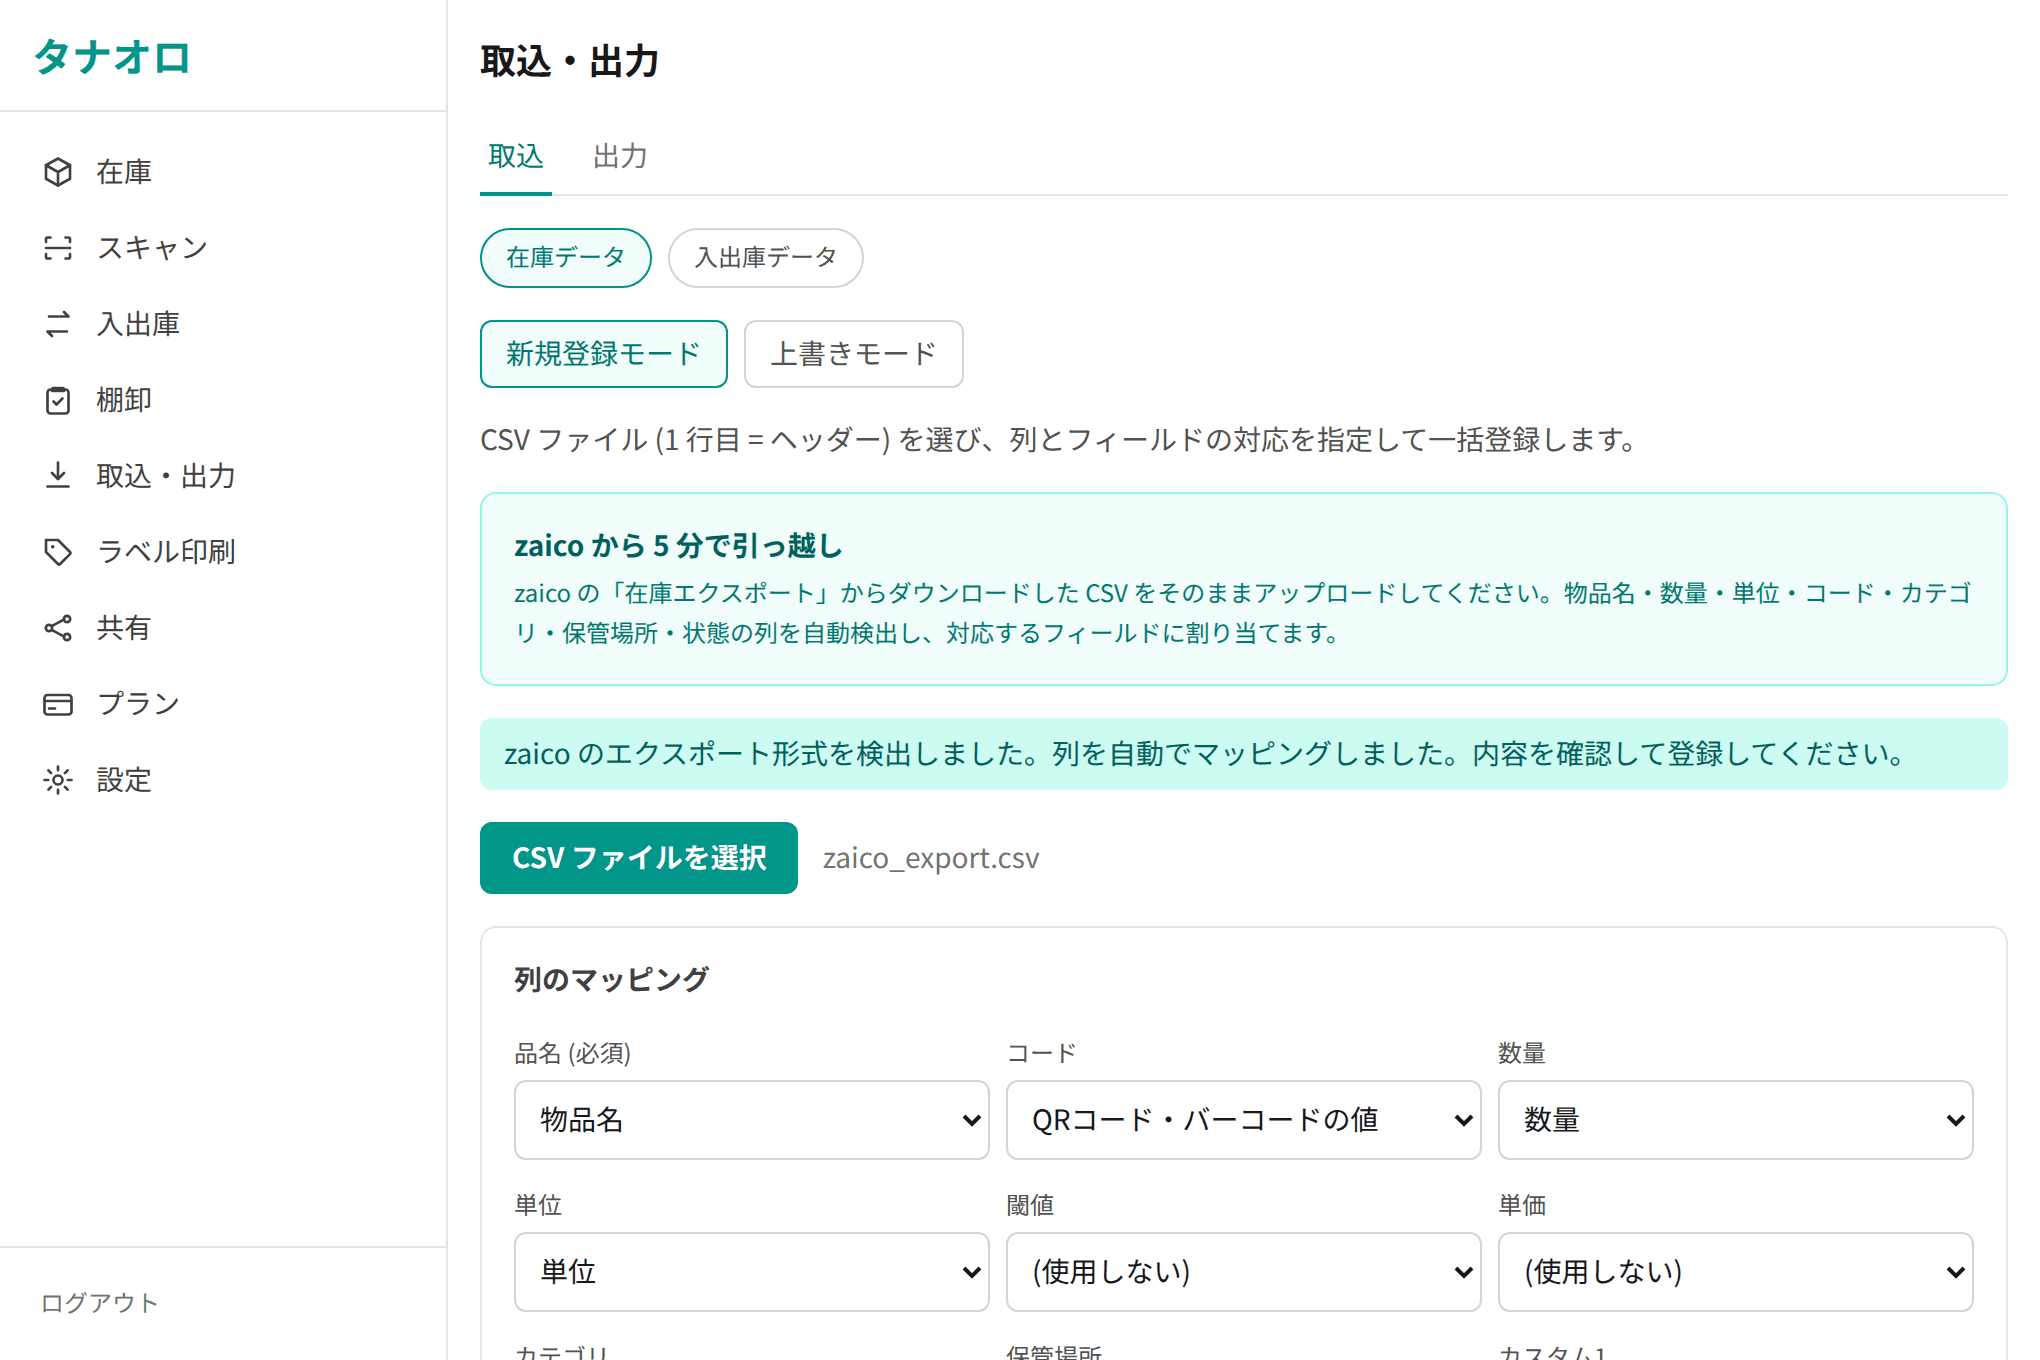Click the 在庫 box icon in sidebar
Screen dimensions: 2040x1360
[58, 172]
